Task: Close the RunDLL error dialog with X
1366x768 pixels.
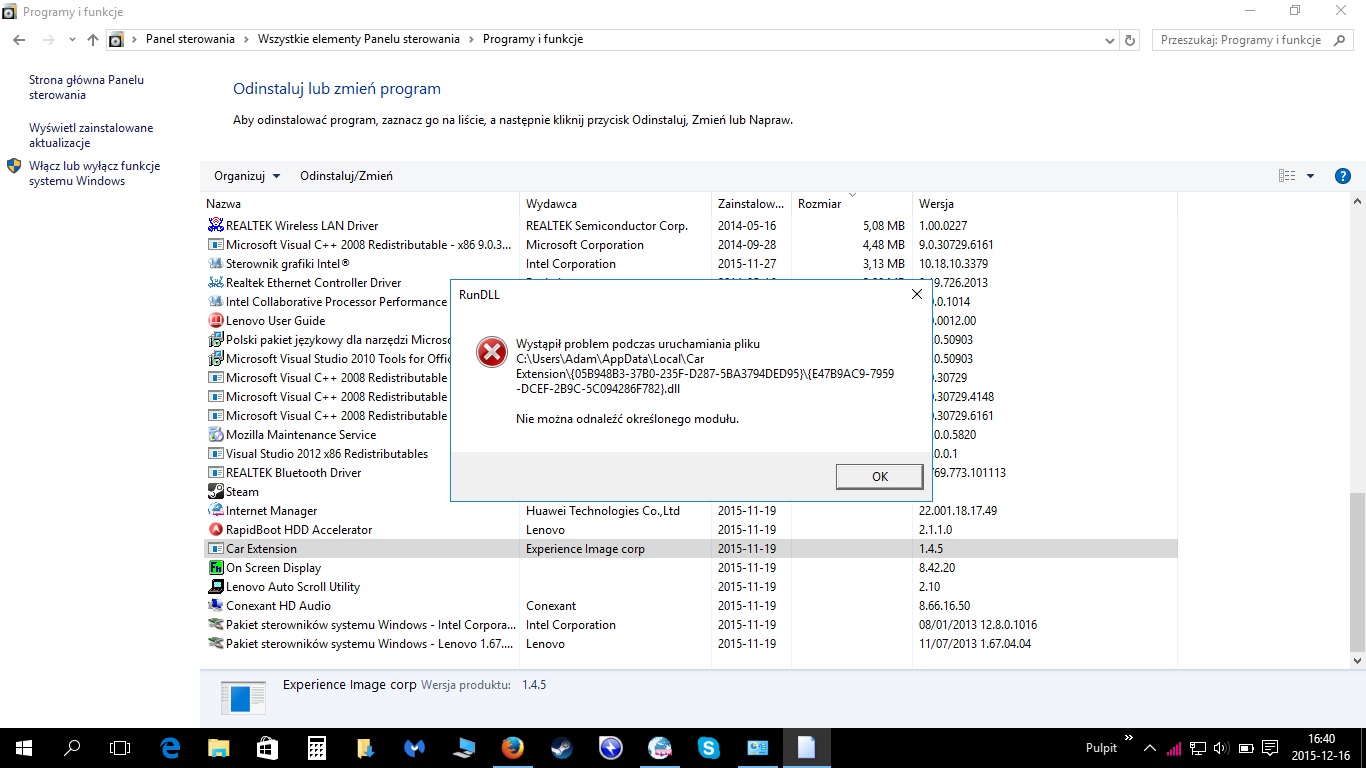Action: click(917, 294)
